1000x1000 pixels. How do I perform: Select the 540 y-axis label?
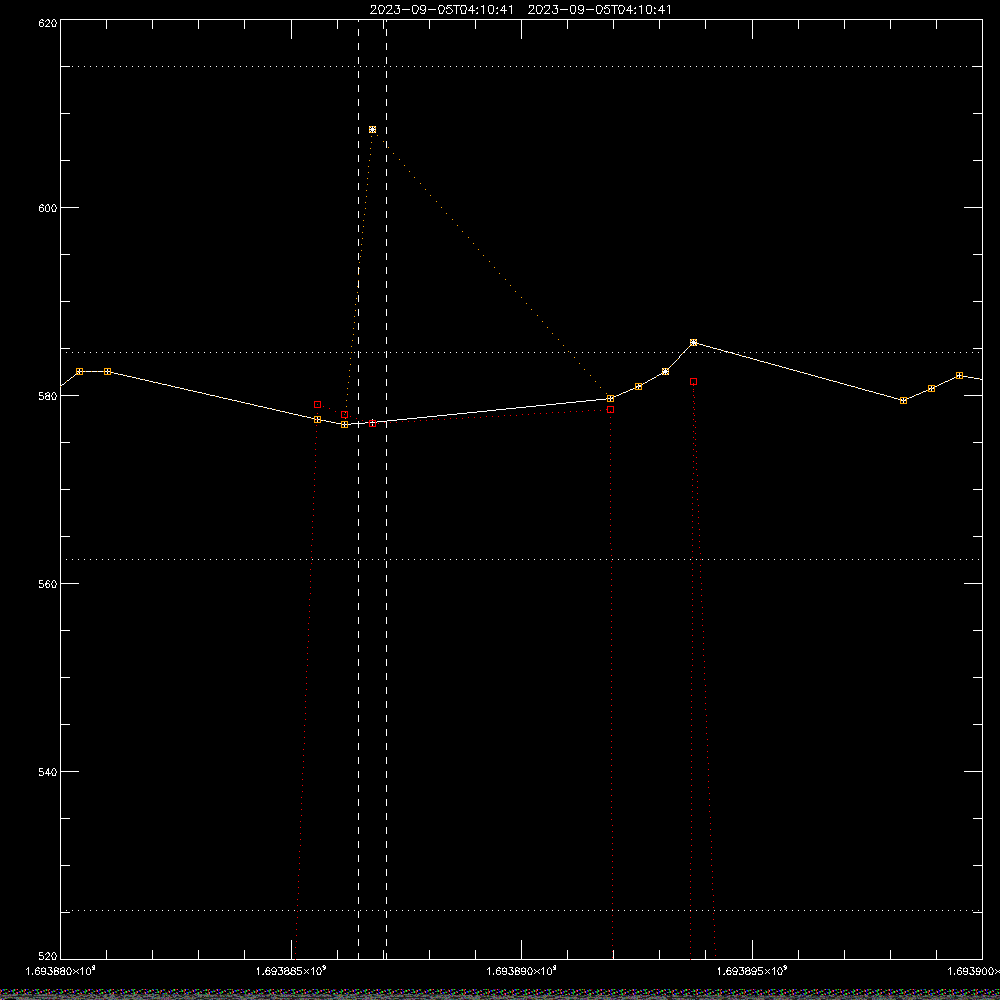pos(48,772)
